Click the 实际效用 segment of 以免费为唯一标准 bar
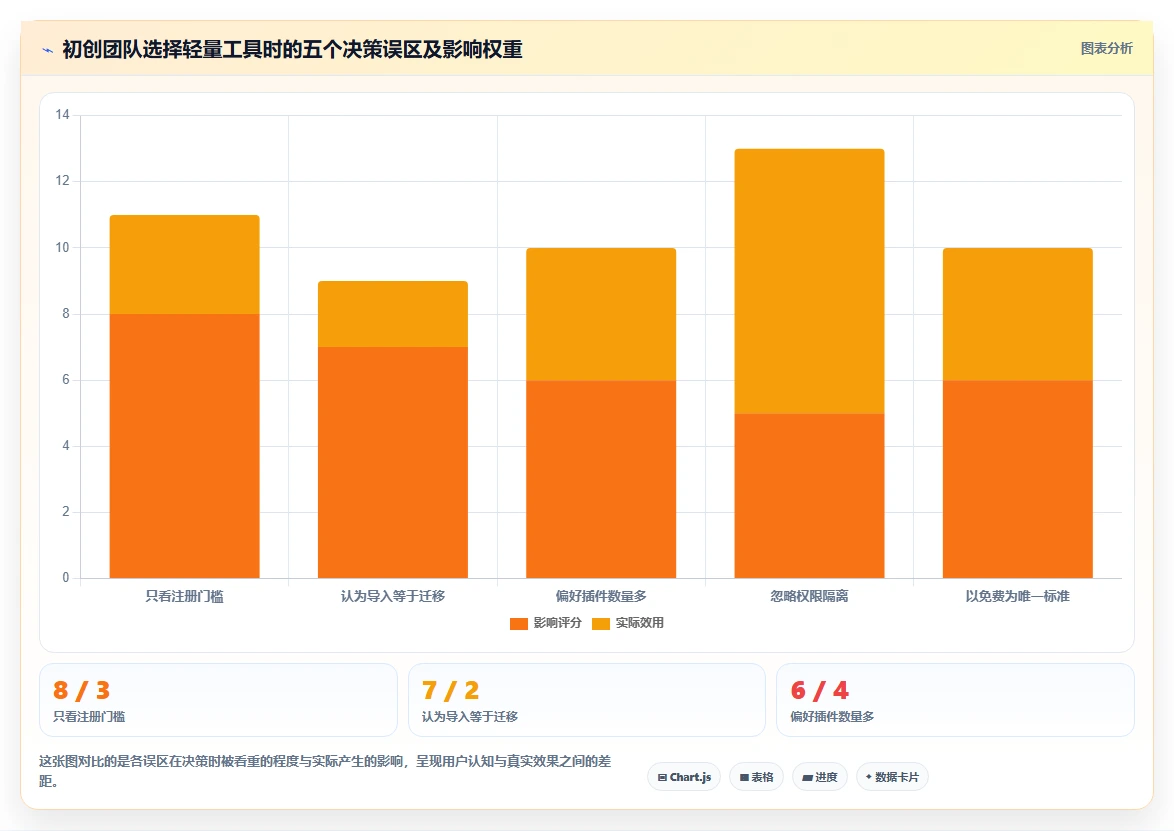This screenshot has height=831, width=1174. click(1018, 314)
